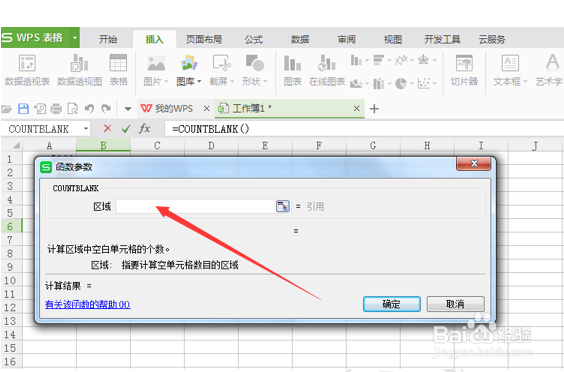Cancel formula entry with red X
This screenshot has width=564, height=372.
click(x=107, y=128)
